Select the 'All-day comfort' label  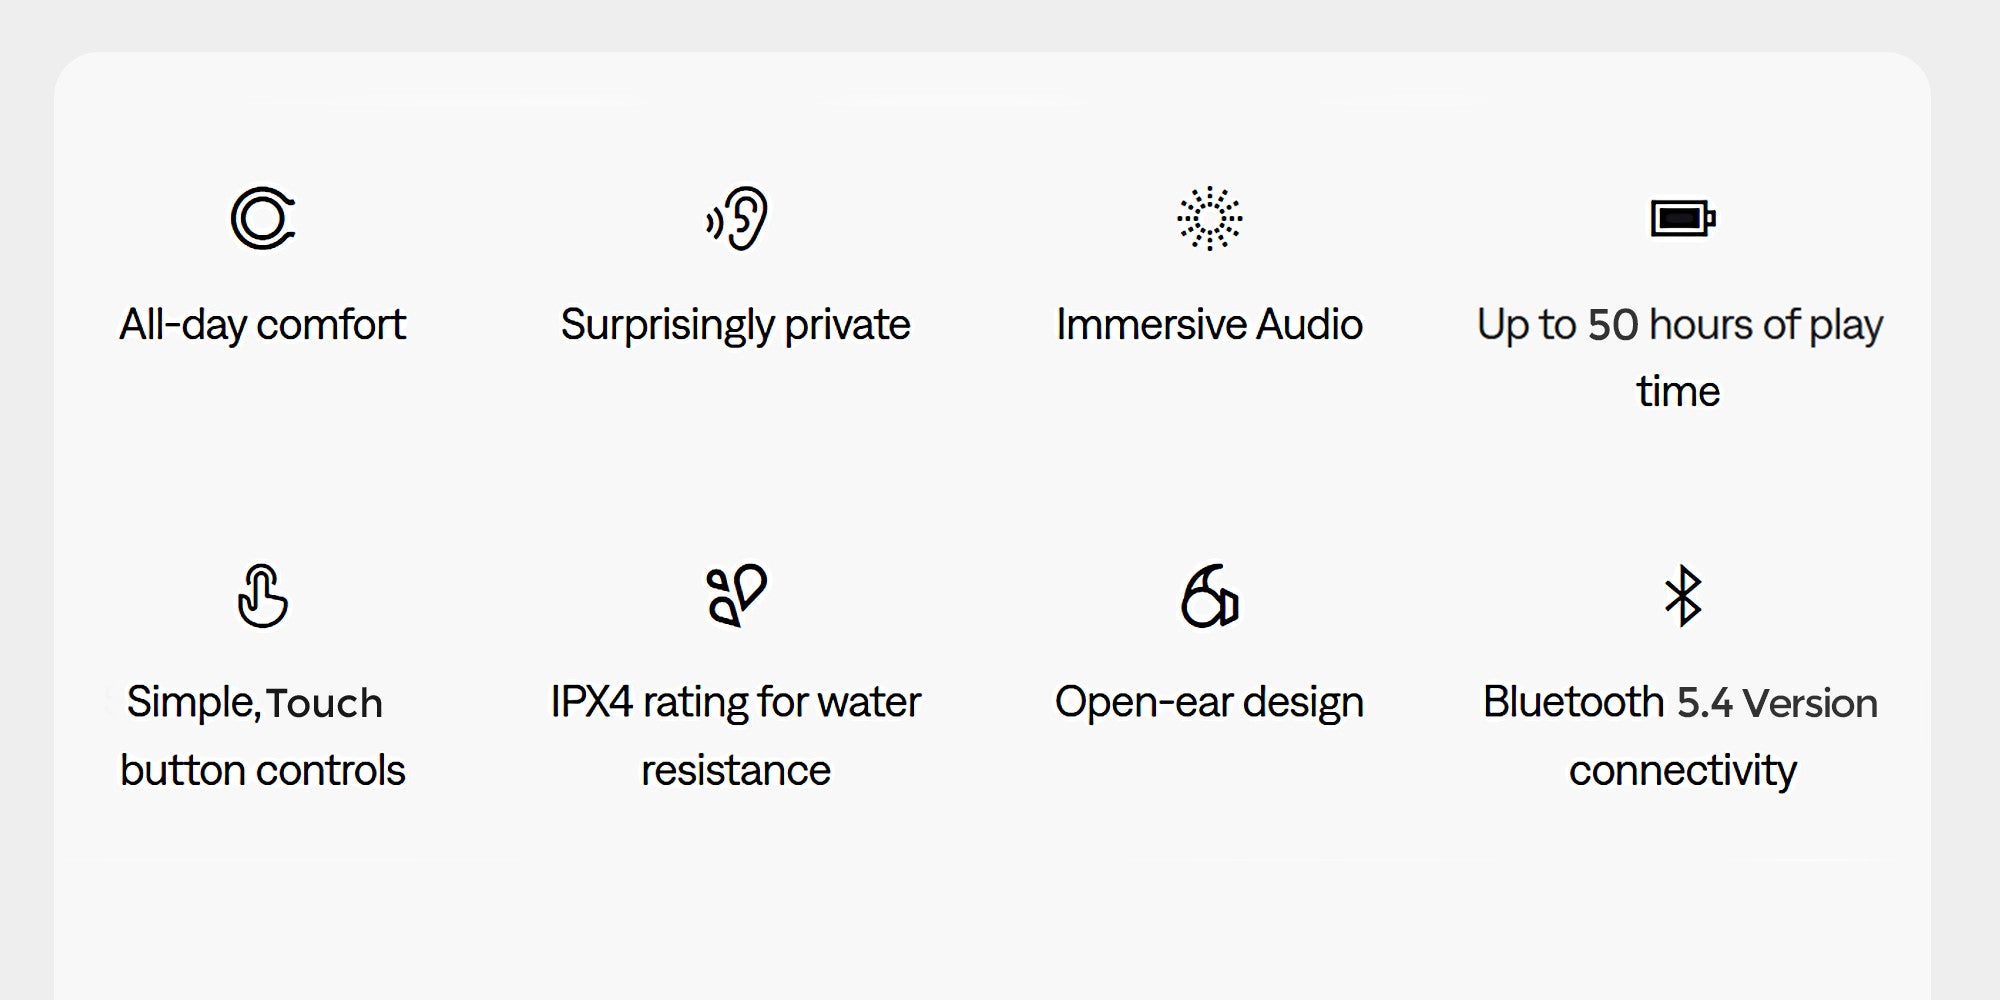[x=262, y=325]
